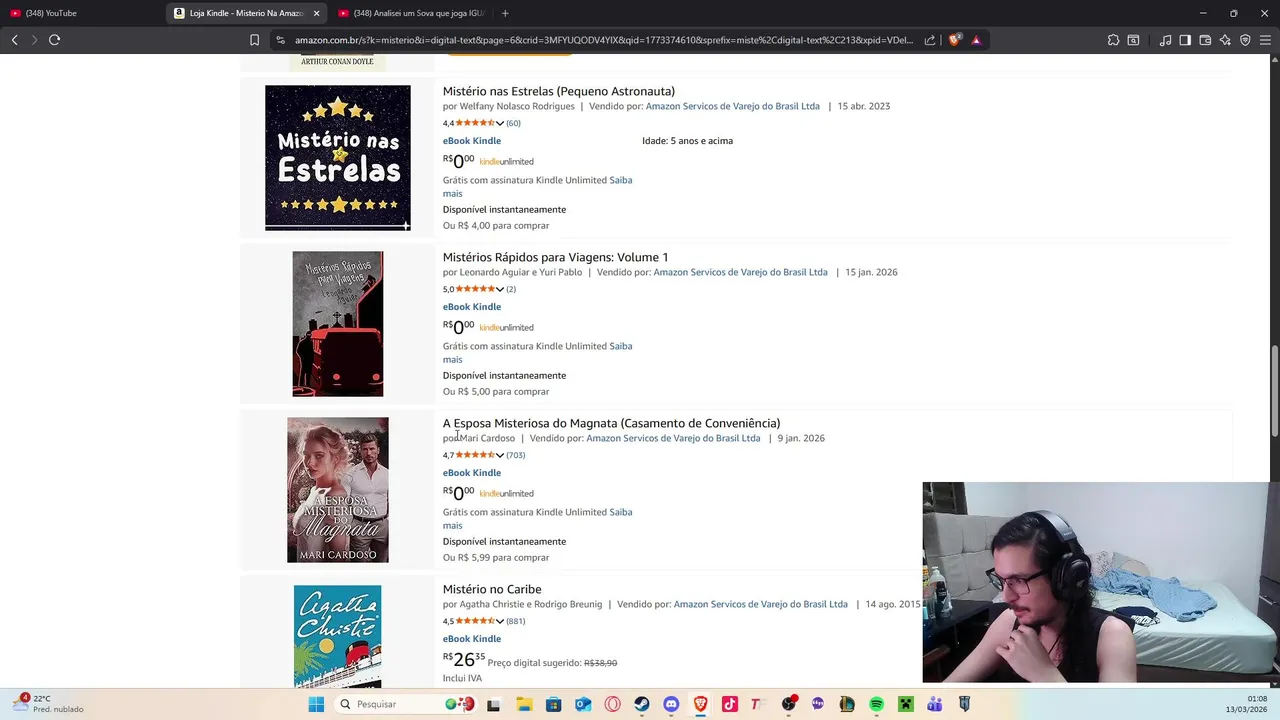Image resolution: width=1280 pixels, height=720 pixels.
Task: Open the Brave VPN shield icon
Action: [x=1245, y=40]
